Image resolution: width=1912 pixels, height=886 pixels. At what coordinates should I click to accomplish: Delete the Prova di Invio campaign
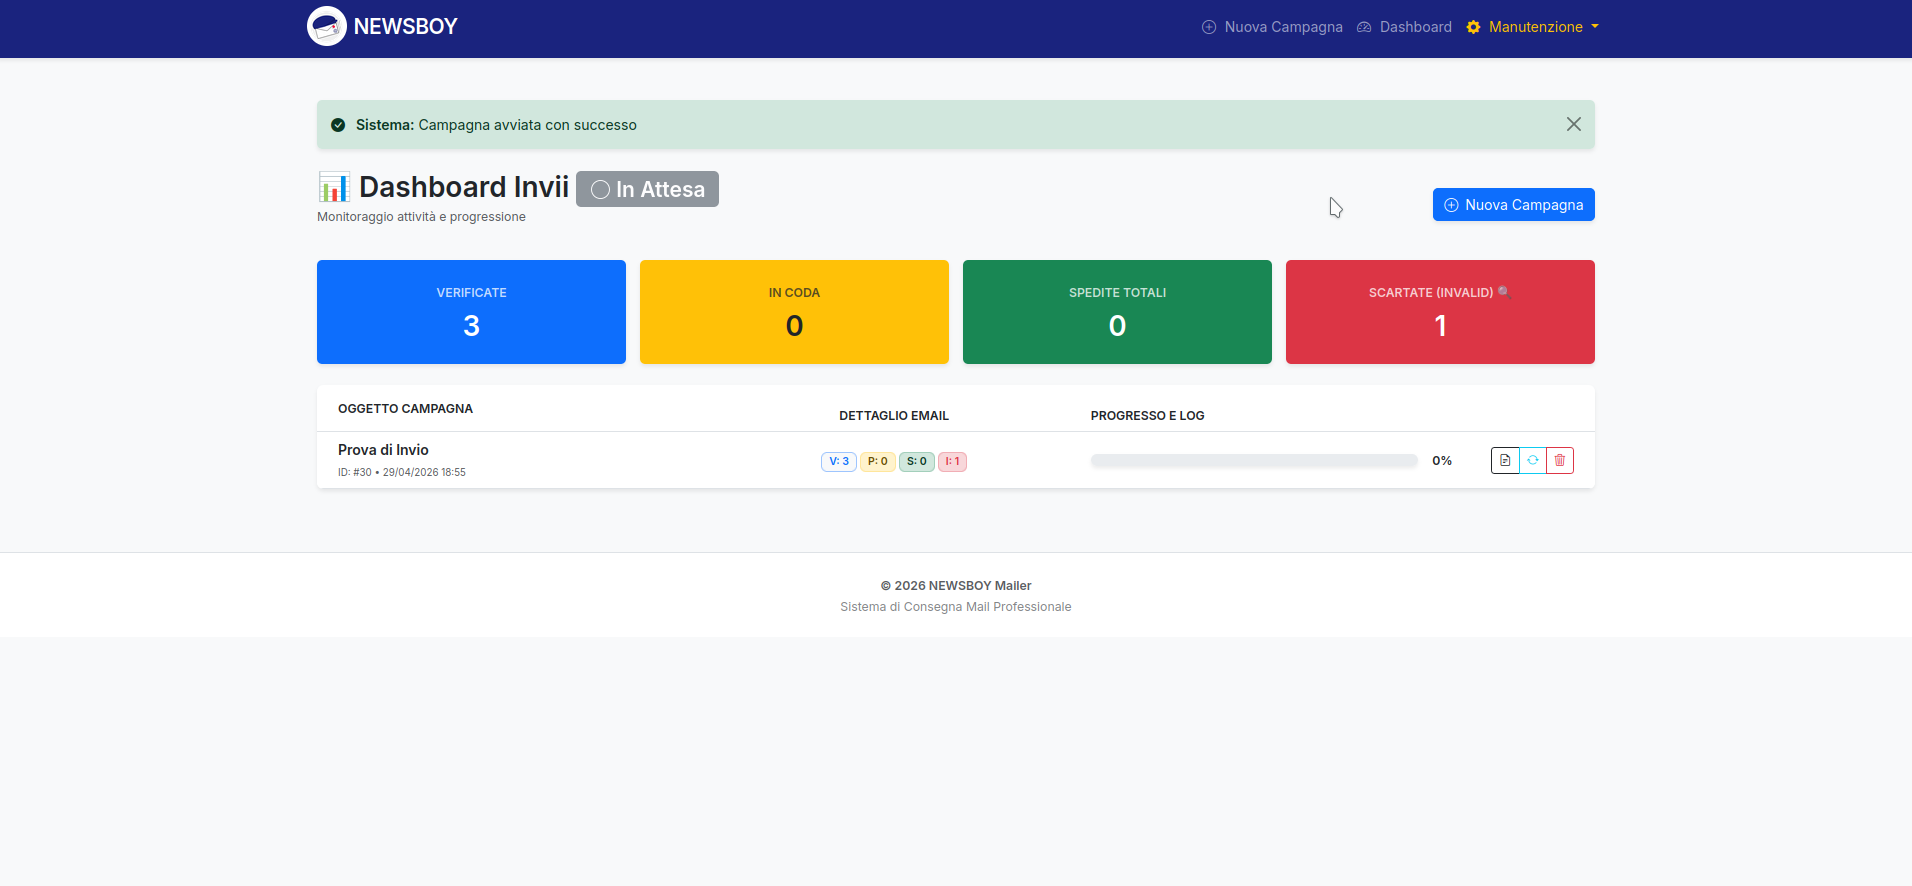point(1560,460)
